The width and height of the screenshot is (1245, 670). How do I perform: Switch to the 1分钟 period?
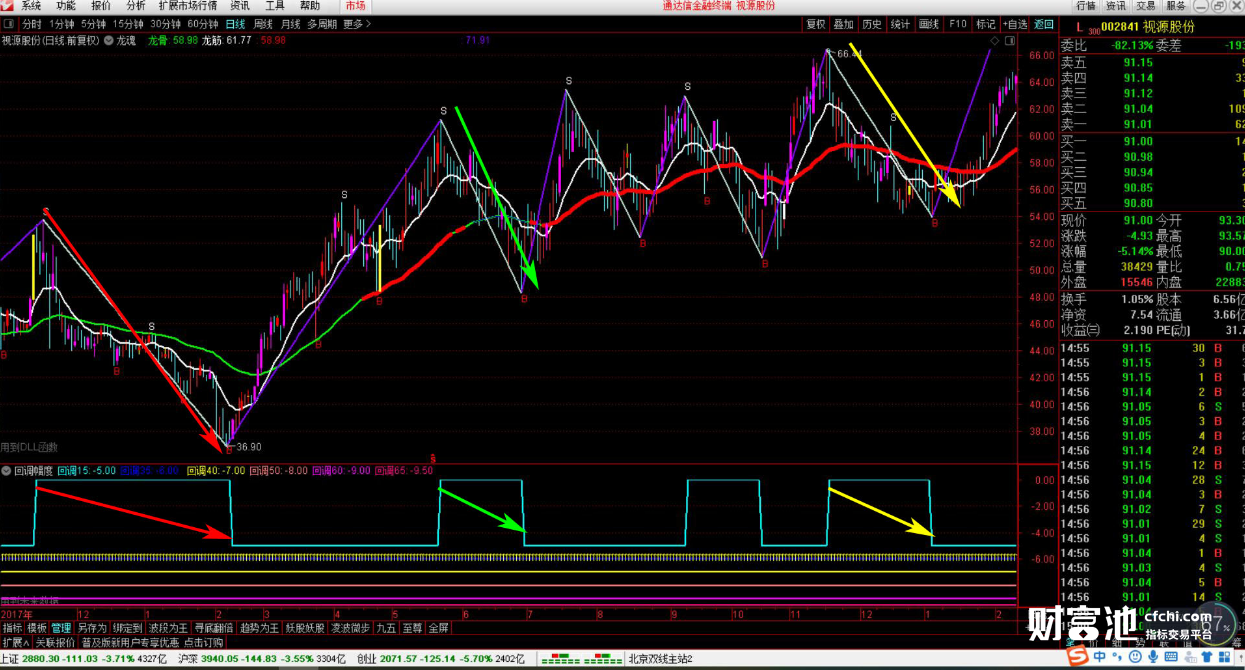pyautogui.click(x=62, y=23)
